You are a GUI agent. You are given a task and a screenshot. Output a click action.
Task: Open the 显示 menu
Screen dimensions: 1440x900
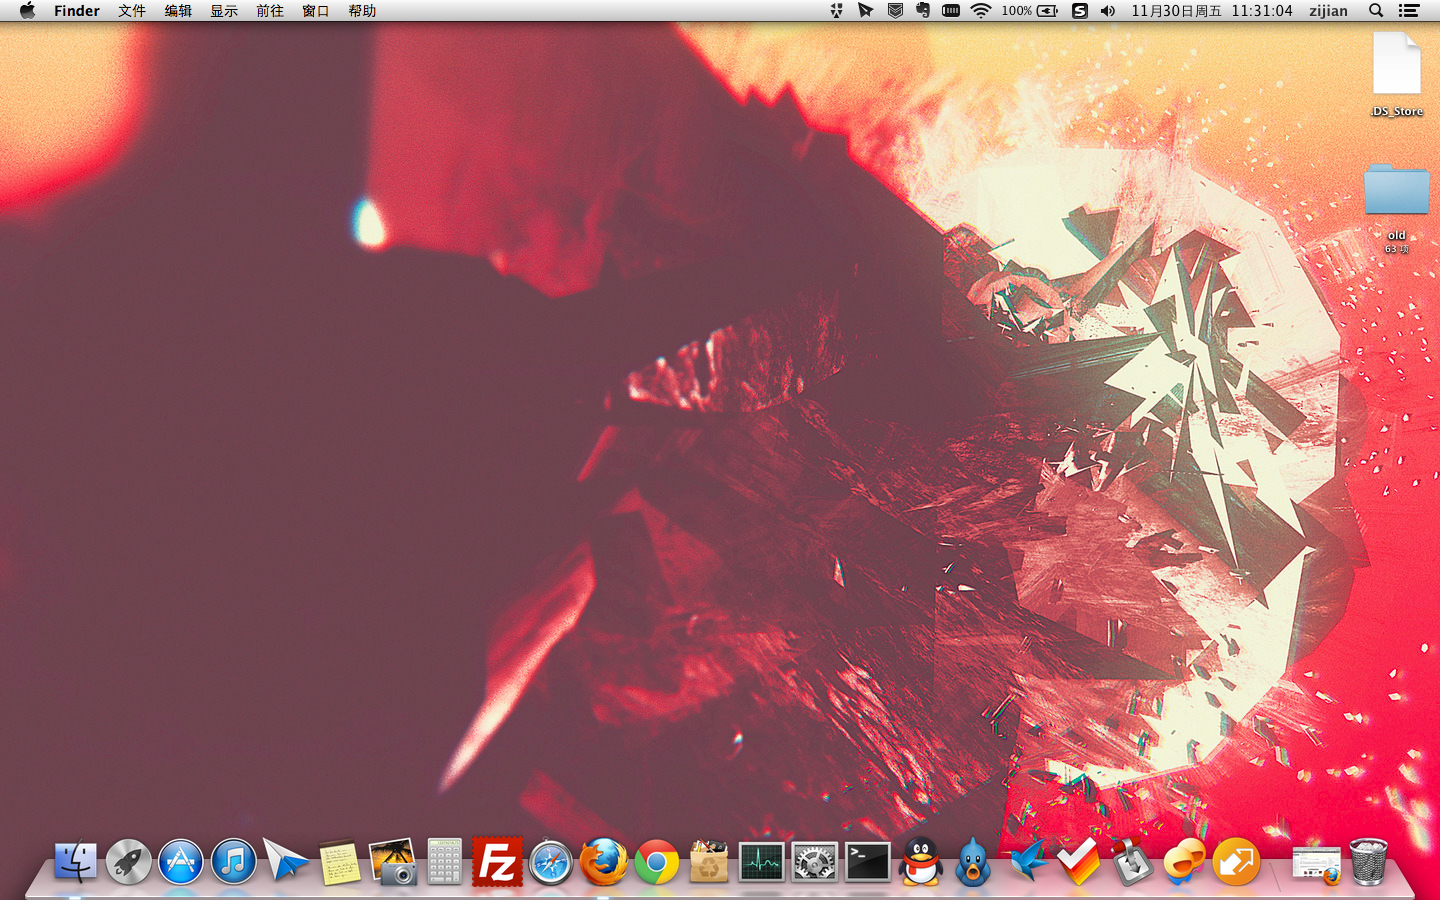(x=224, y=11)
